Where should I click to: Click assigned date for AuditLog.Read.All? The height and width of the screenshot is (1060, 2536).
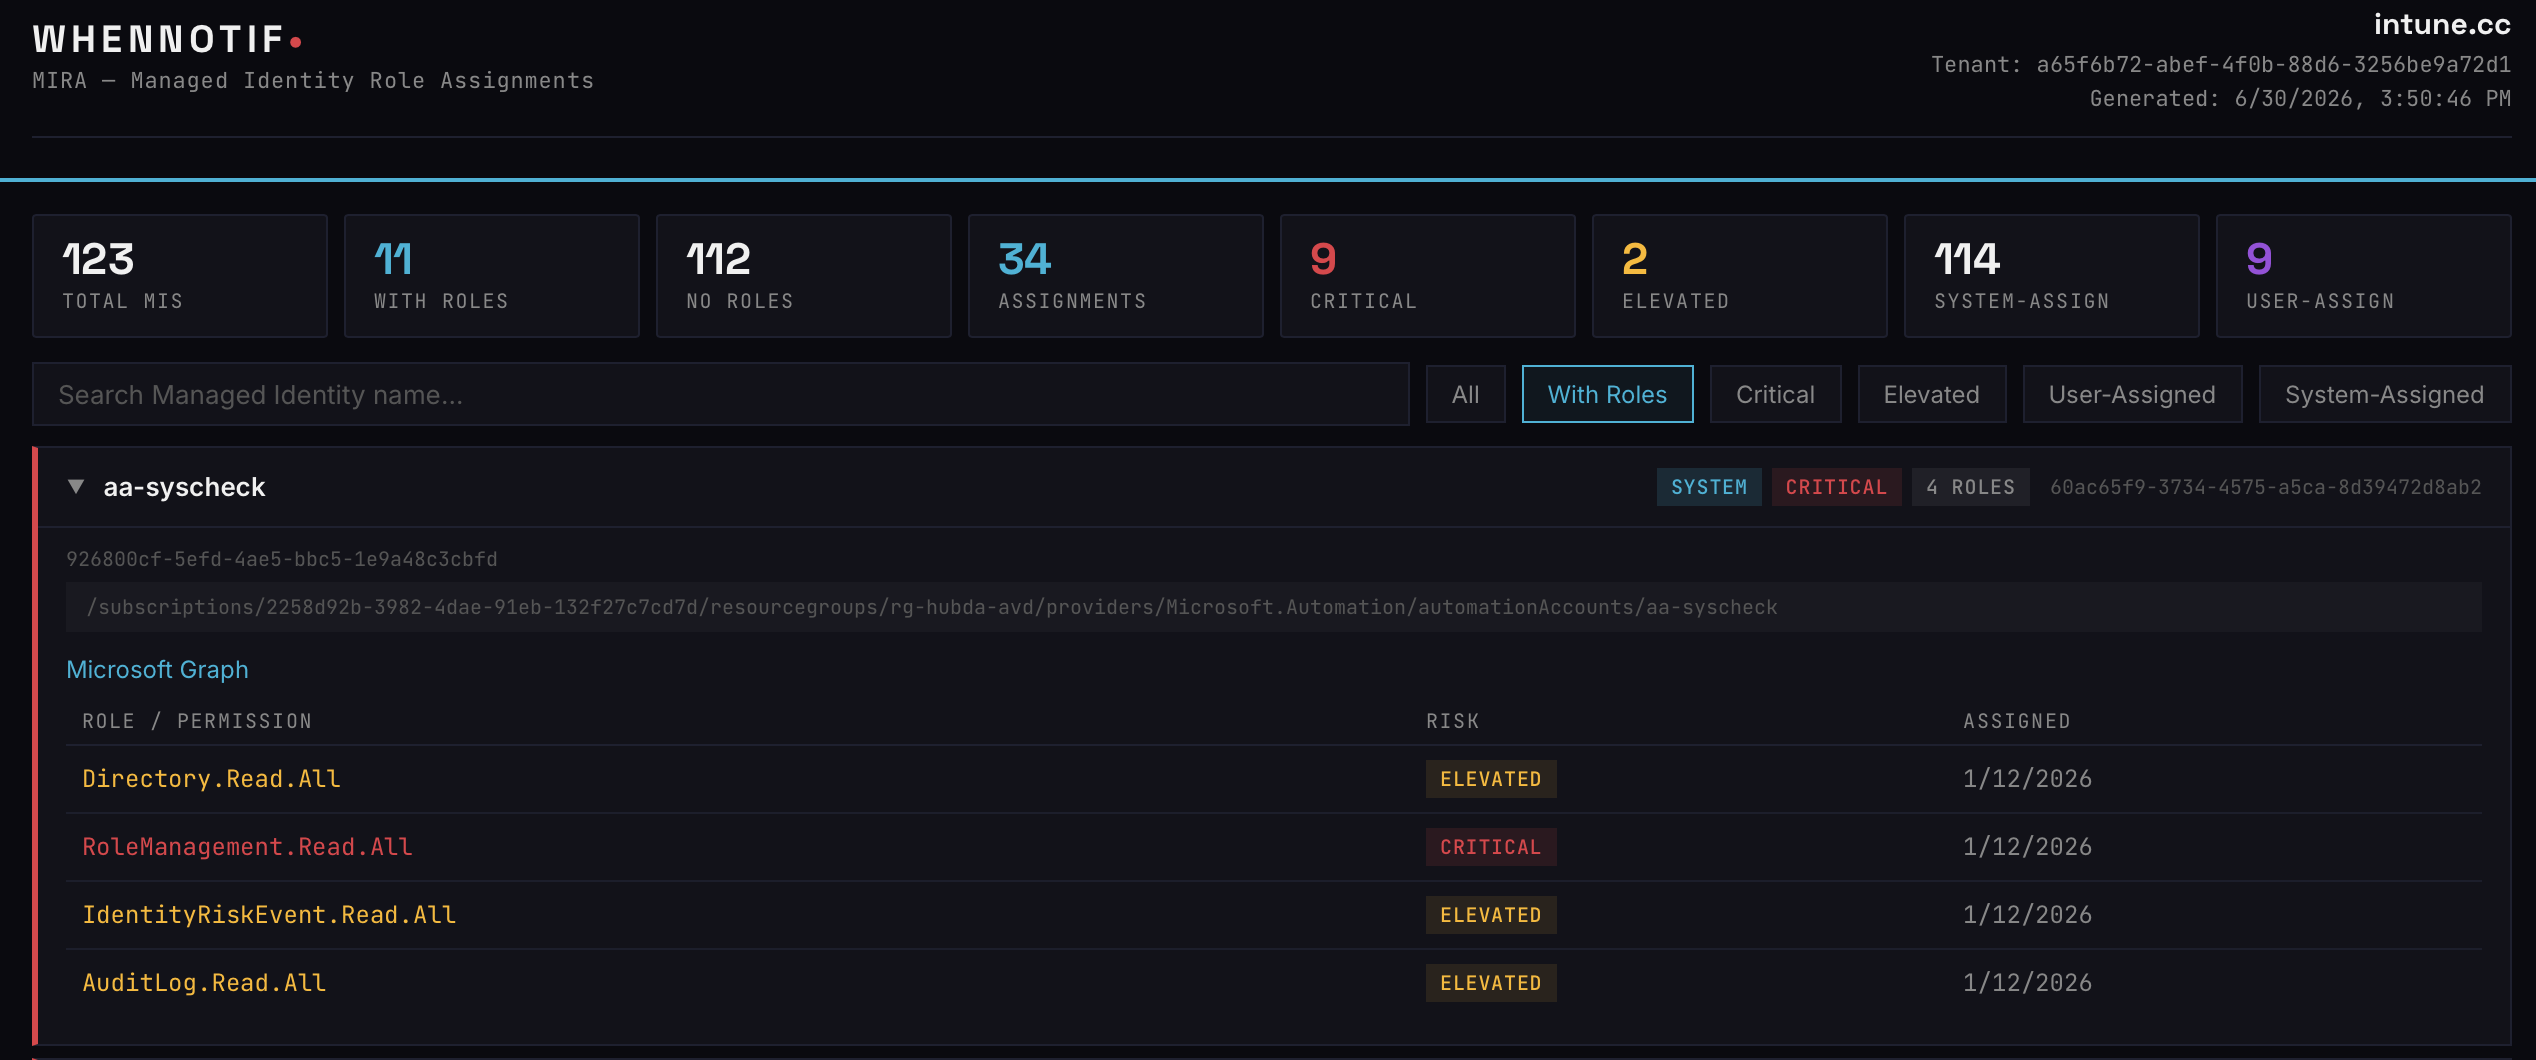click(2027, 983)
